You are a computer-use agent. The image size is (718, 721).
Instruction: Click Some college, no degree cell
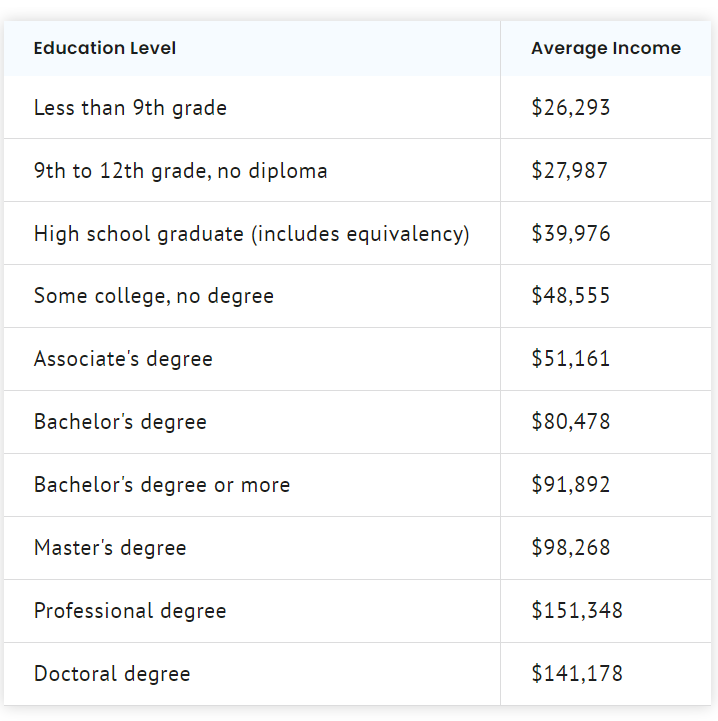252,296
